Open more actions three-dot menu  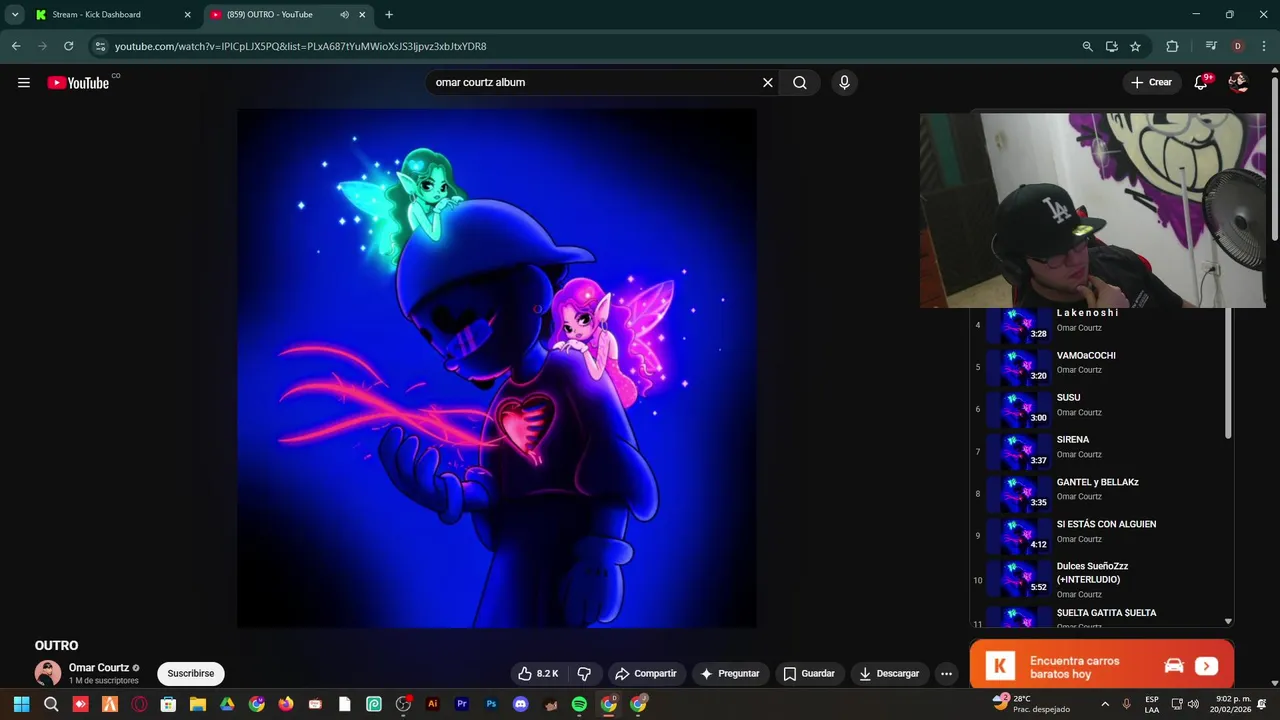coord(946,674)
